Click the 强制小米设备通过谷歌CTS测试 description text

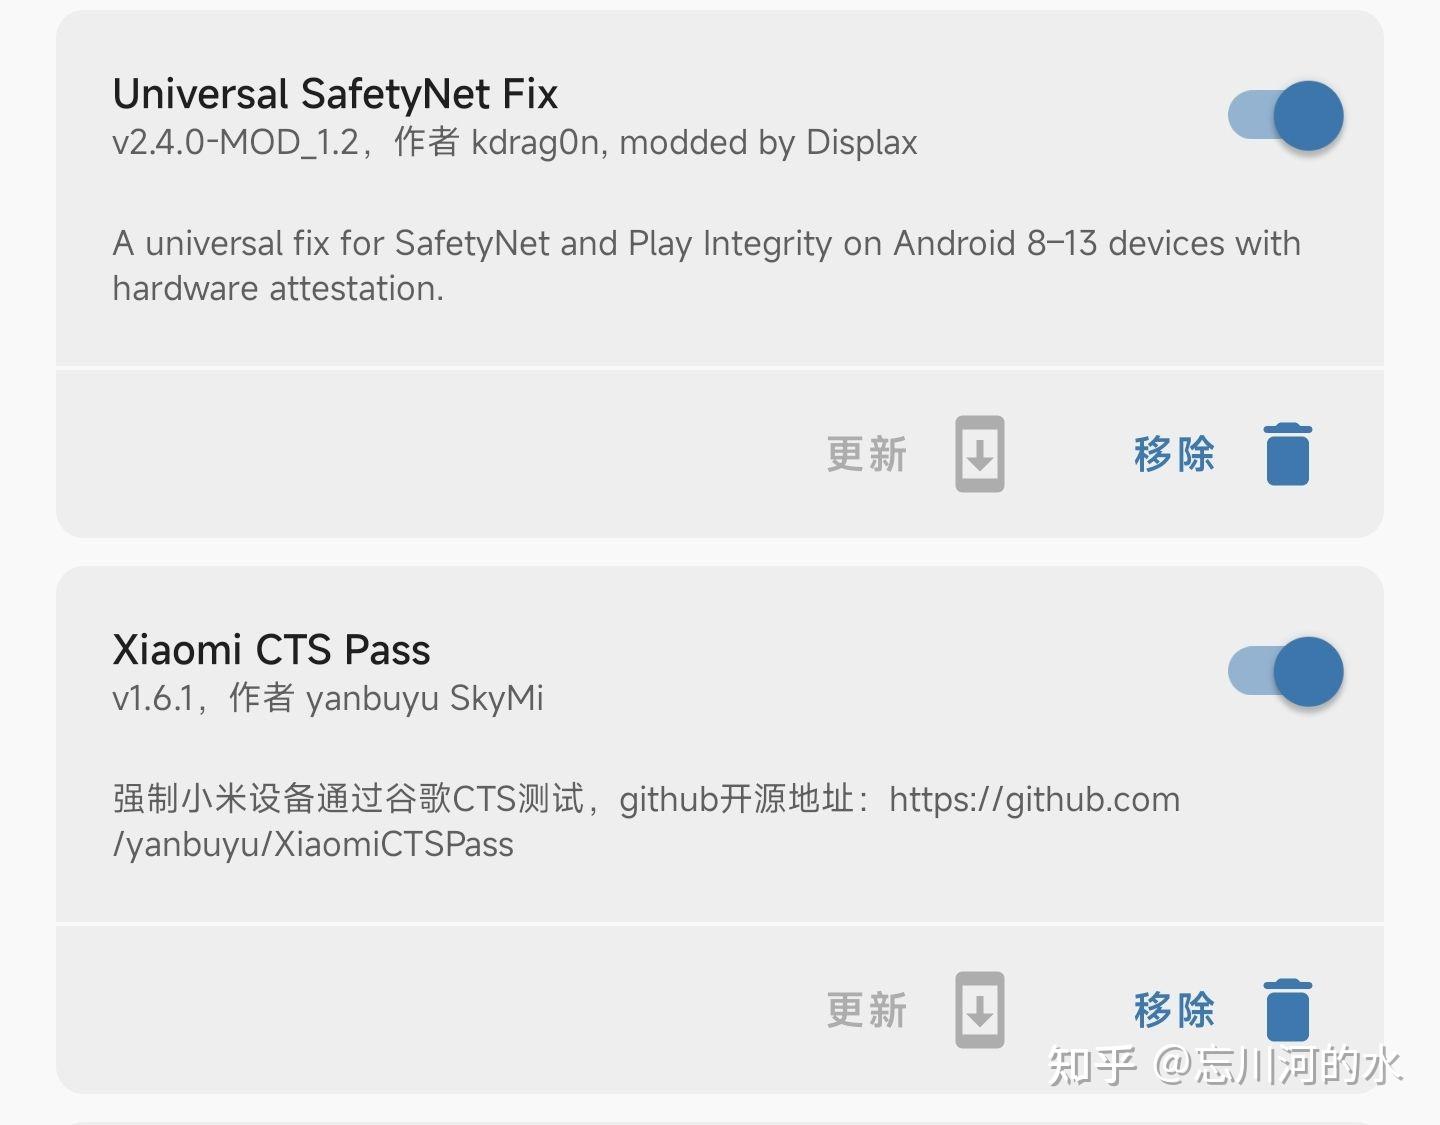click(x=348, y=800)
